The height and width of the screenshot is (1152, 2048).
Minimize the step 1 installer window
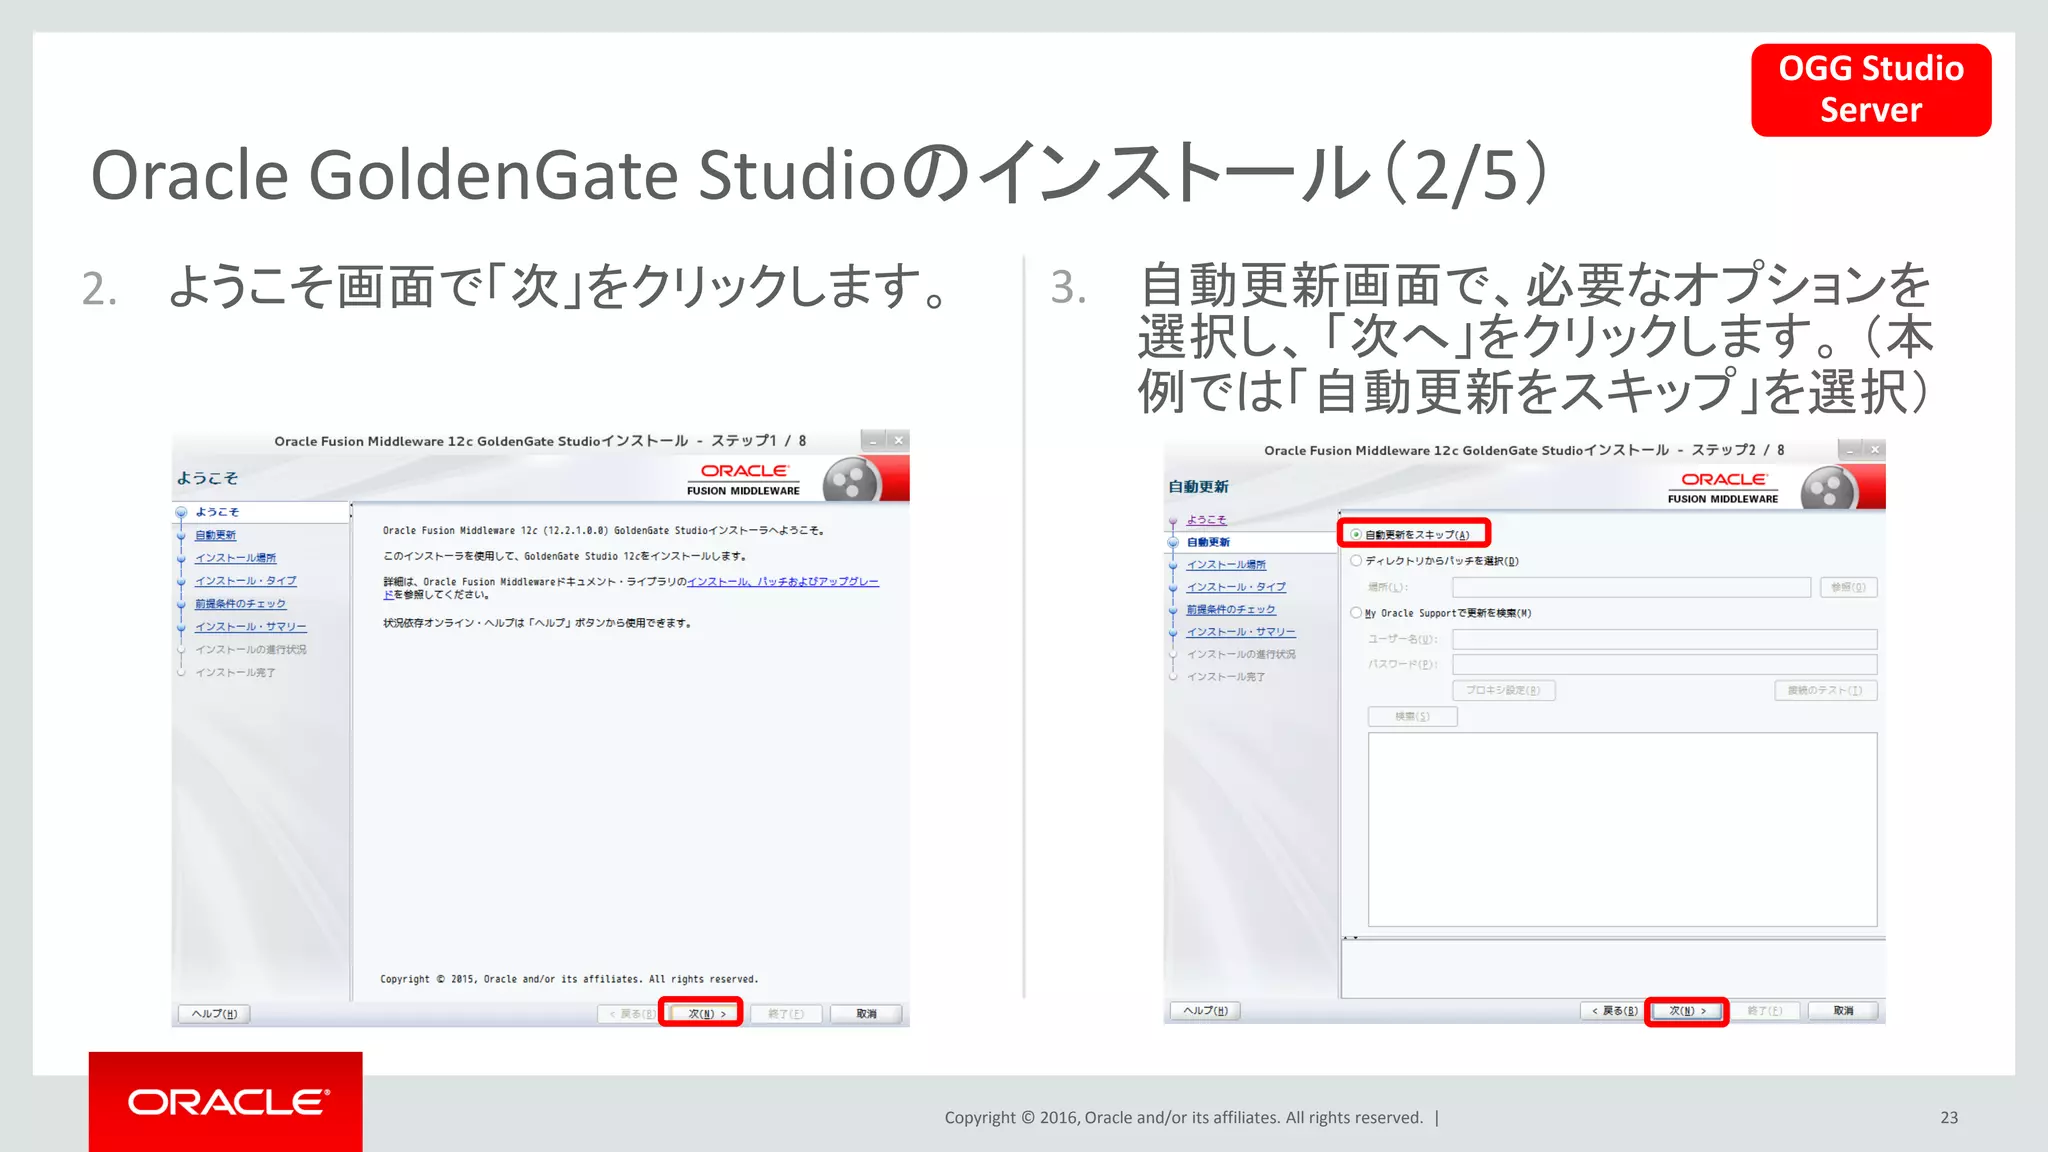pyautogui.click(x=873, y=440)
